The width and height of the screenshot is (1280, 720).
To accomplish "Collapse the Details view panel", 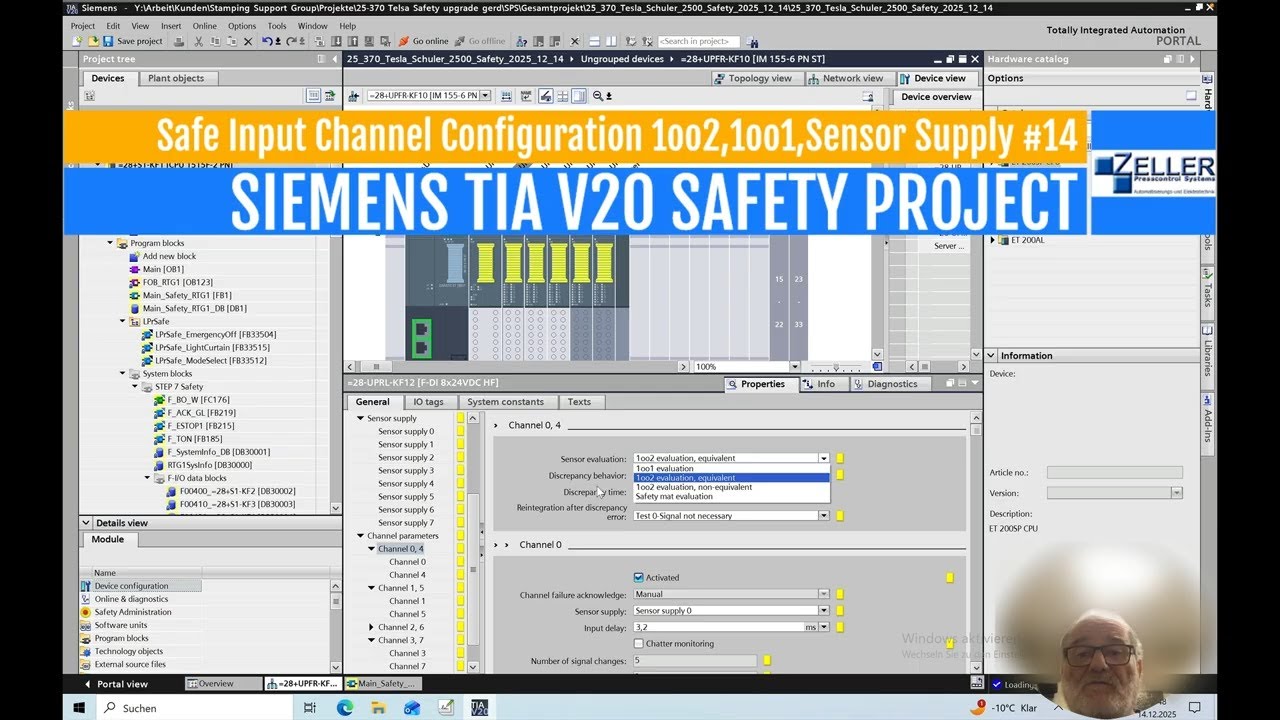I will 88,523.
